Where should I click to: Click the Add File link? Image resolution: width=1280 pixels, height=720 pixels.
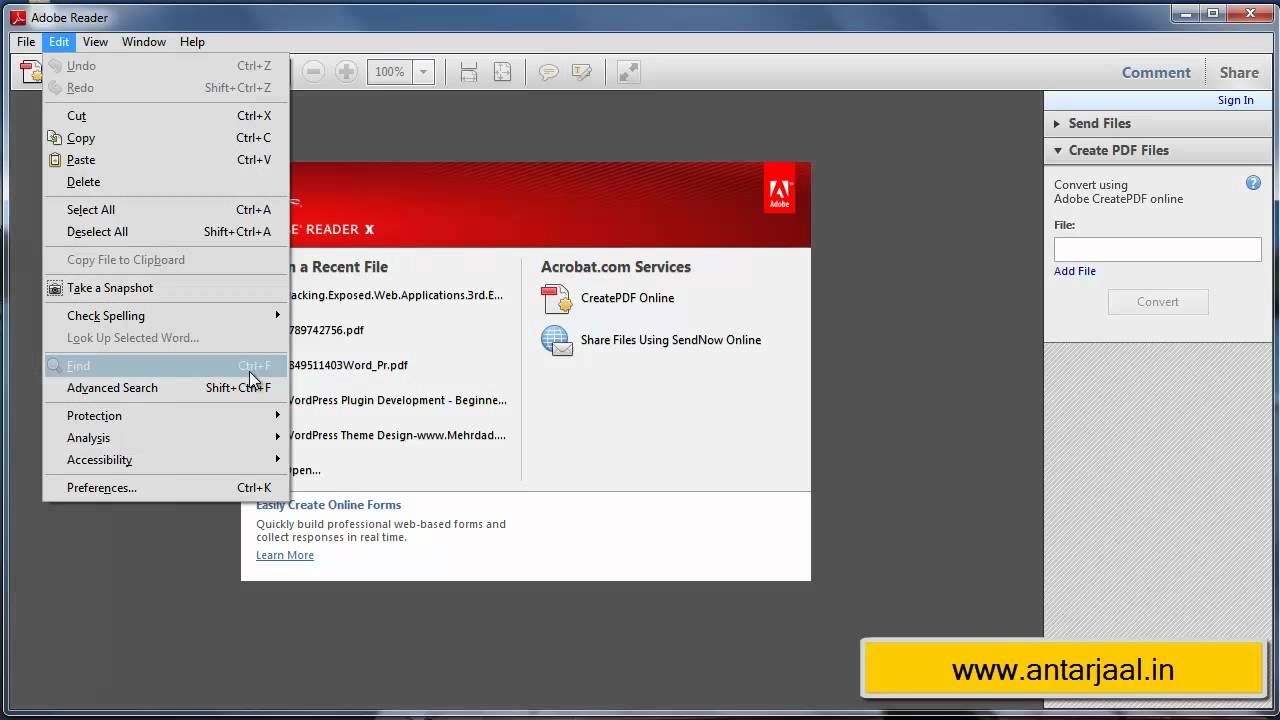click(1075, 271)
